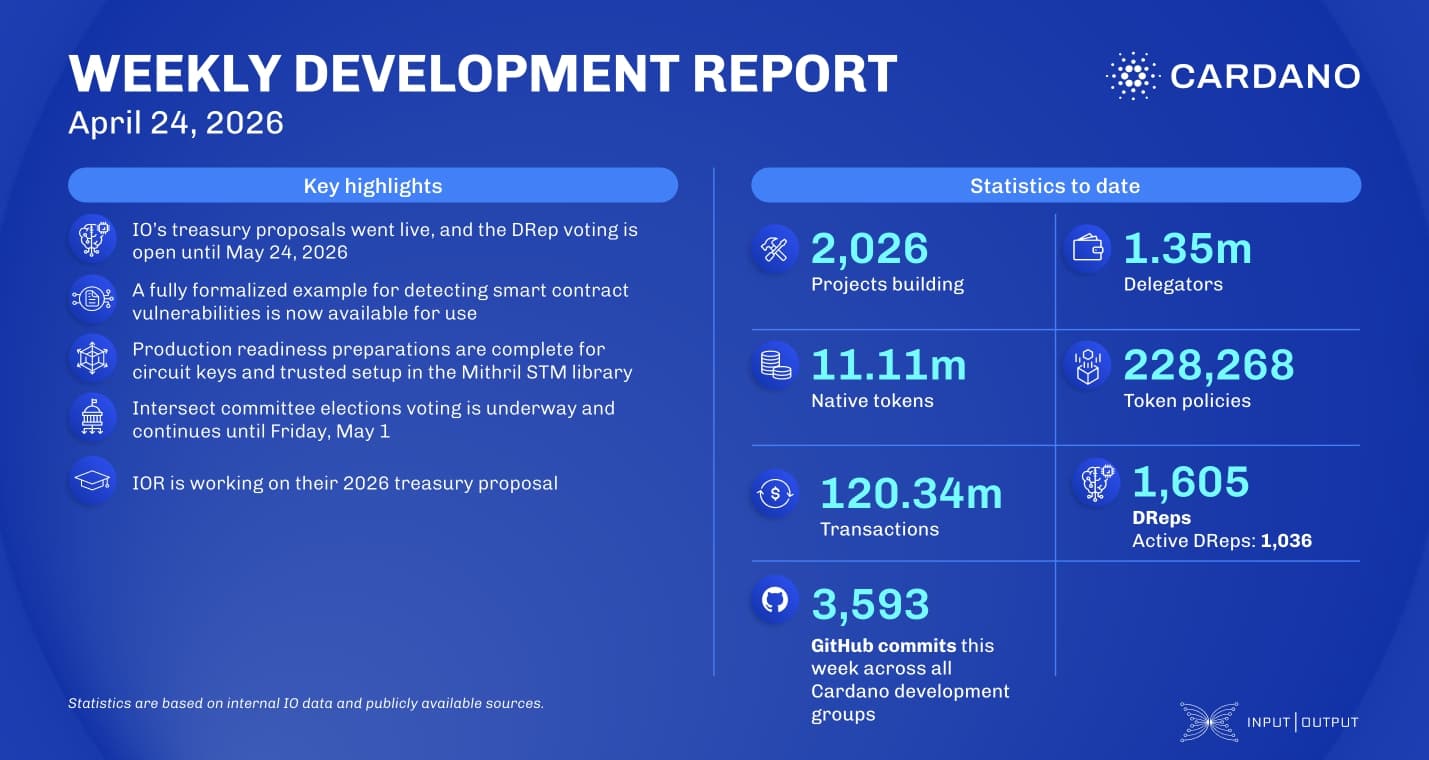Click the geometric Mithril highlight icon

pyautogui.click(x=92, y=358)
